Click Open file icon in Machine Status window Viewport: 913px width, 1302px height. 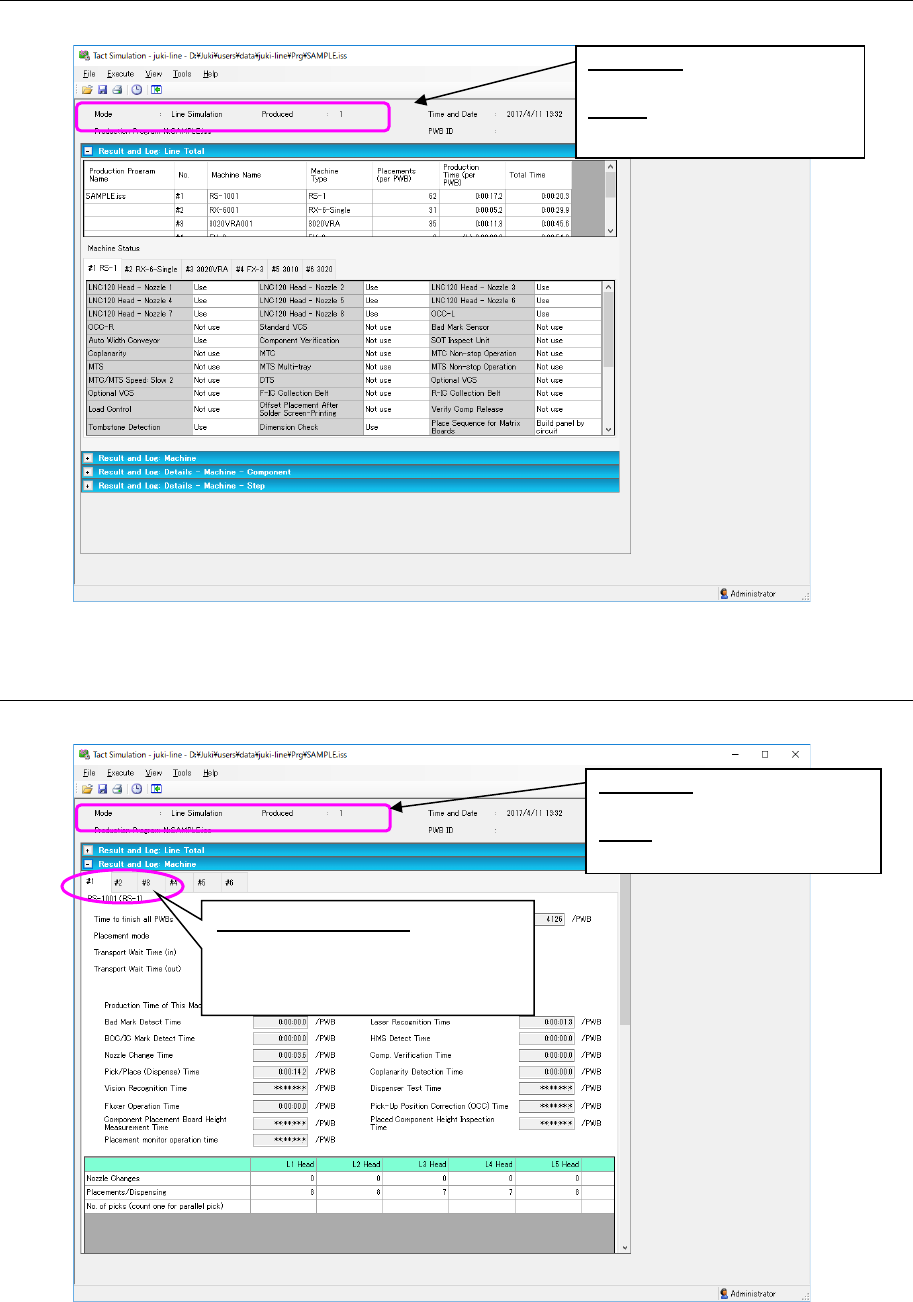(87, 89)
